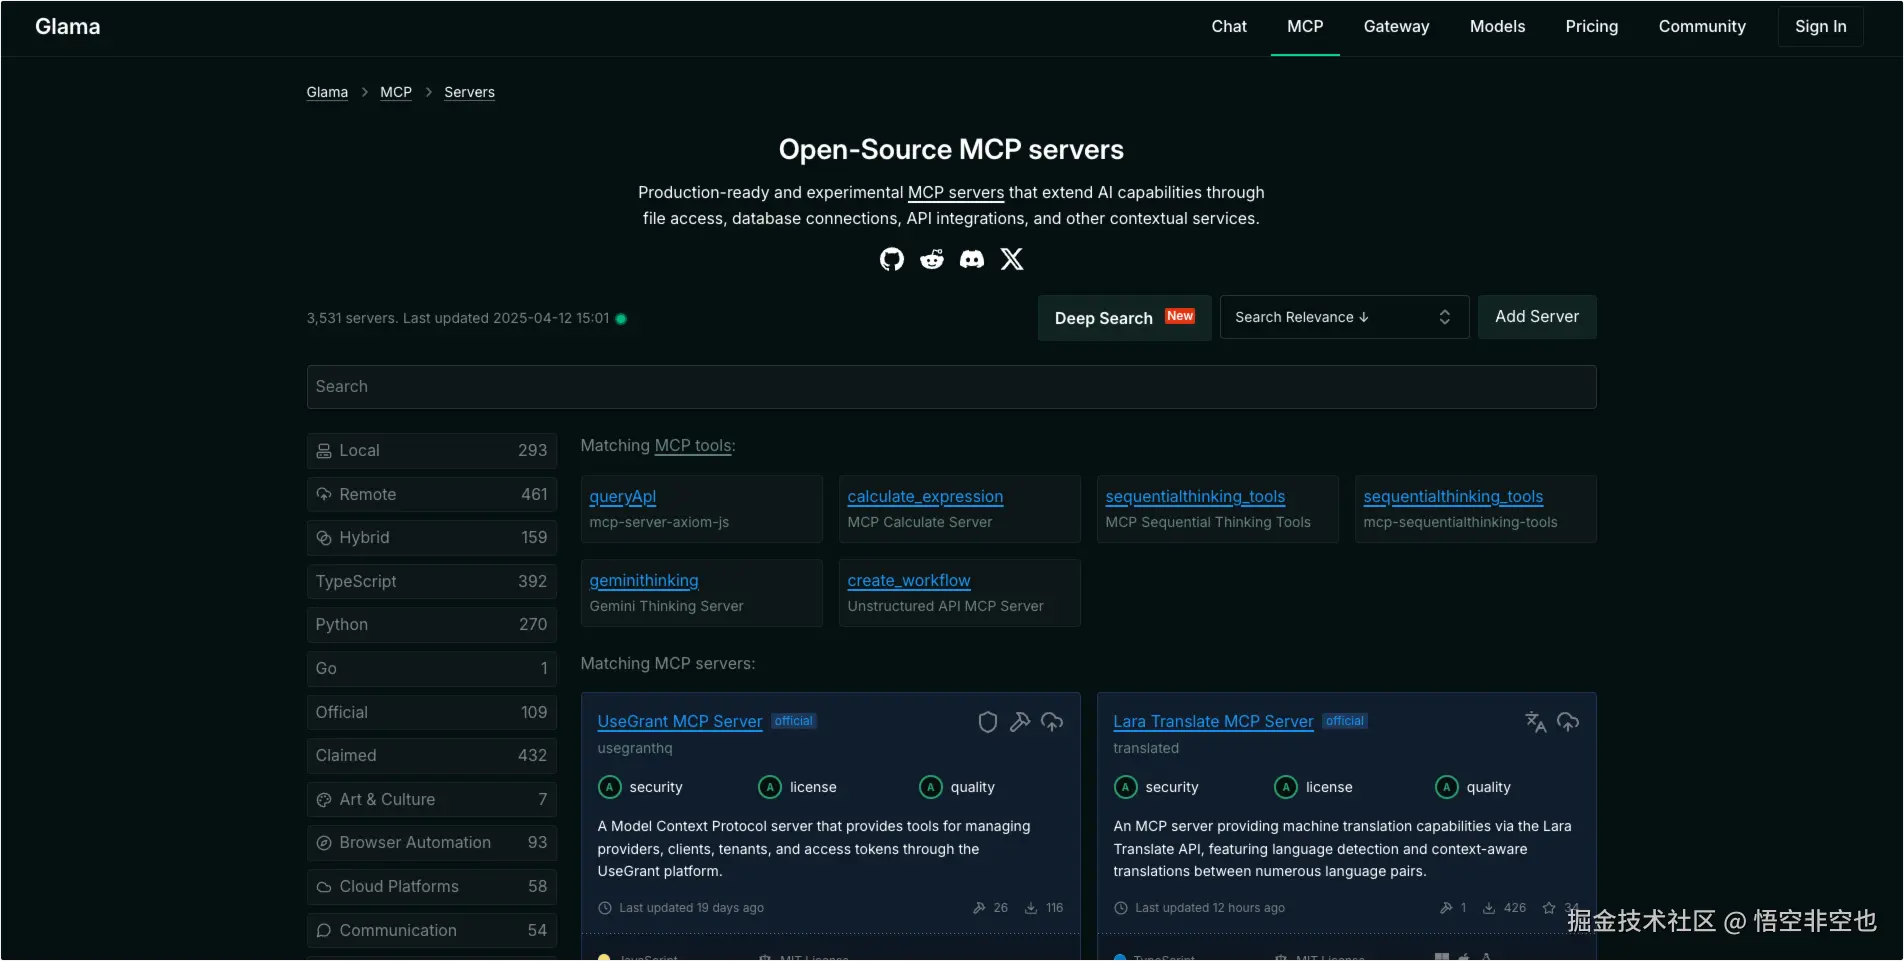Filter servers by Cloud Platforms category
The height and width of the screenshot is (961, 1904).
pyautogui.click(x=432, y=887)
